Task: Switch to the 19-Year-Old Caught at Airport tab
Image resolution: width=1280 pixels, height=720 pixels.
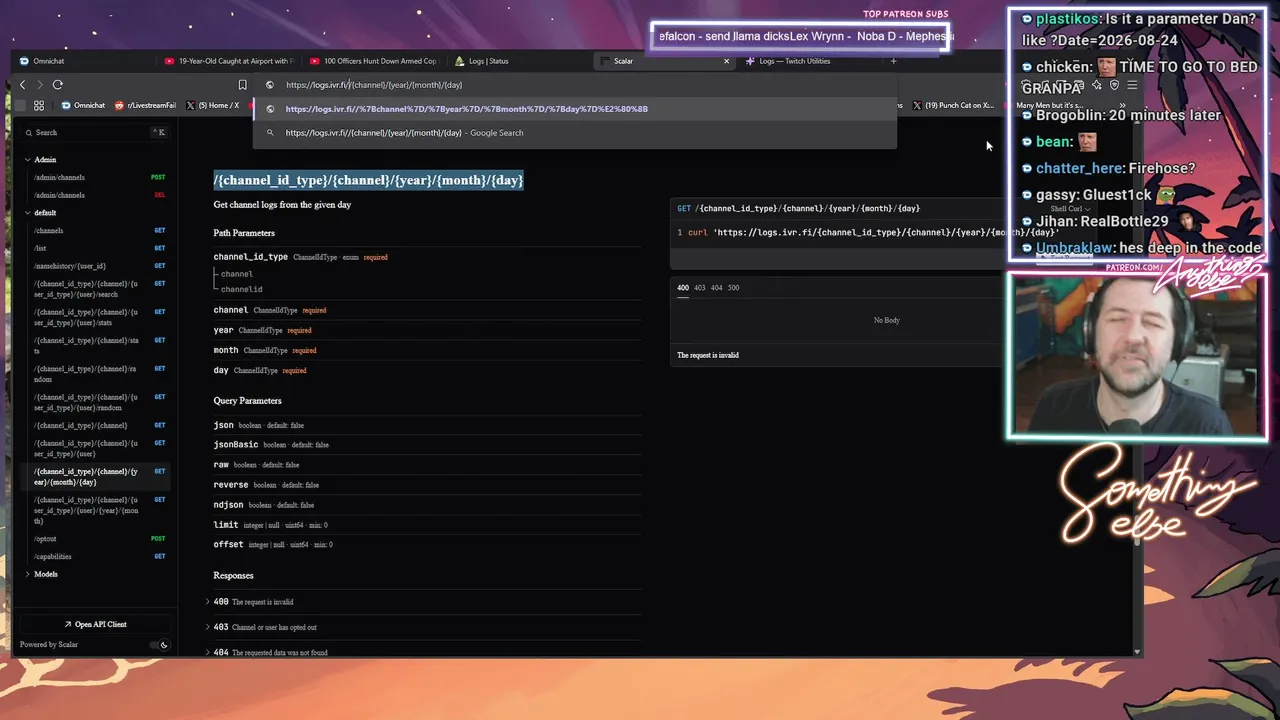Action: point(227,61)
